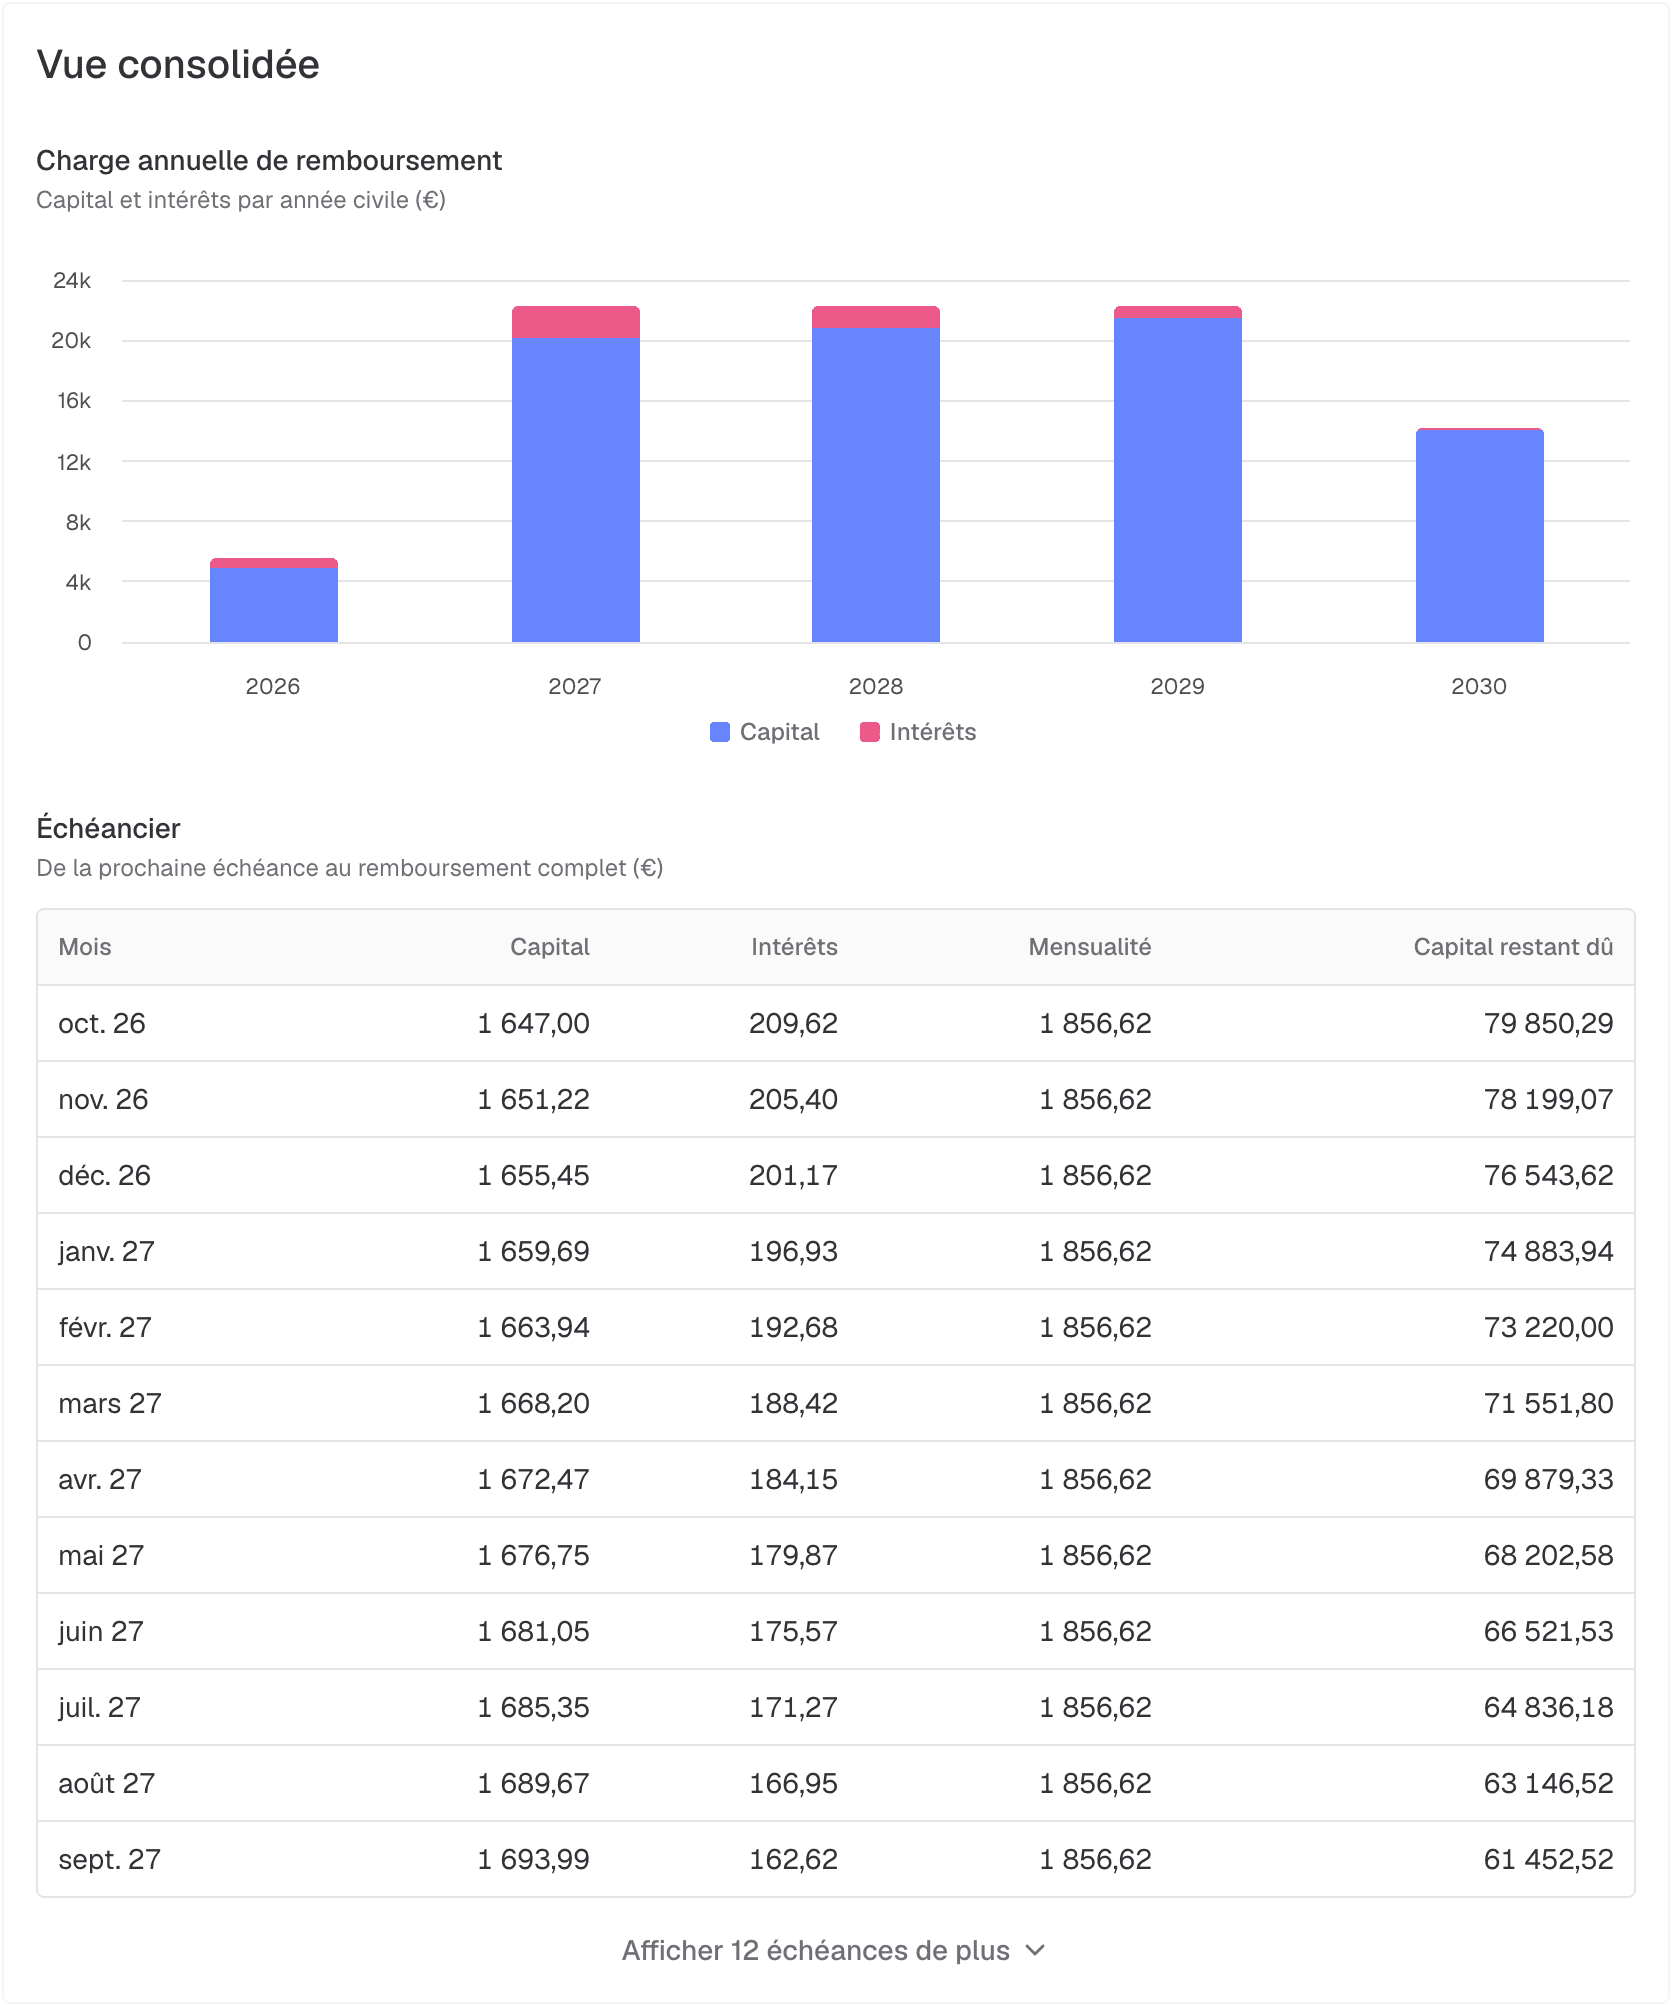This screenshot has width=1672, height=2006.
Task: Click the interest value '209,62'
Action: [x=794, y=1023]
